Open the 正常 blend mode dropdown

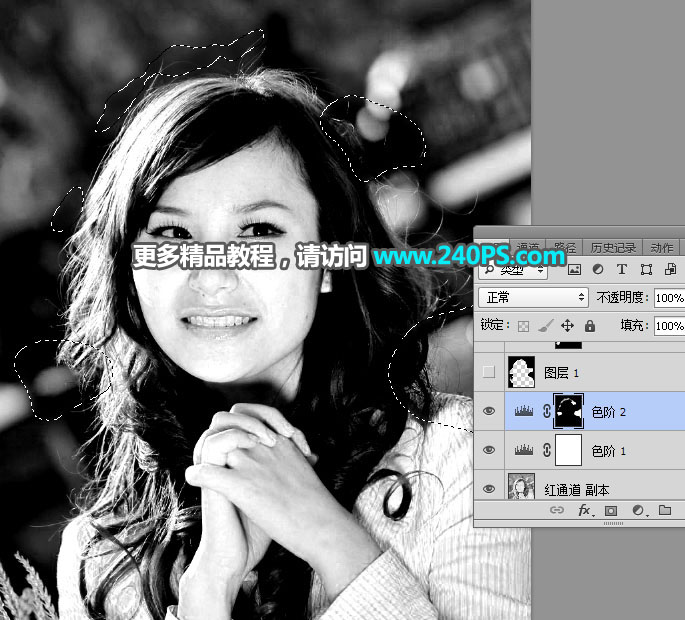(533, 298)
